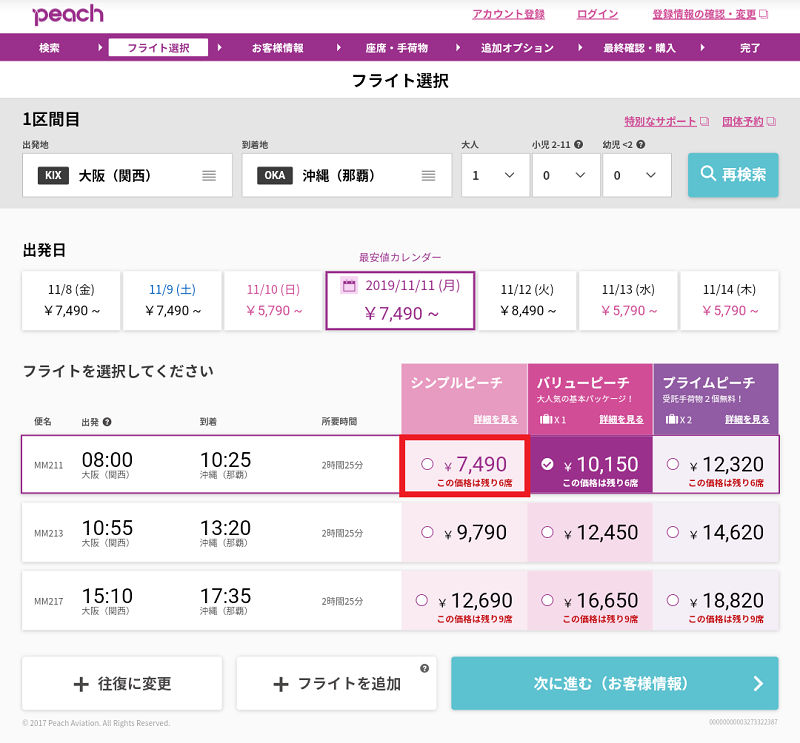Click the Peach logo
800x743 pixels.
[68, 14]
